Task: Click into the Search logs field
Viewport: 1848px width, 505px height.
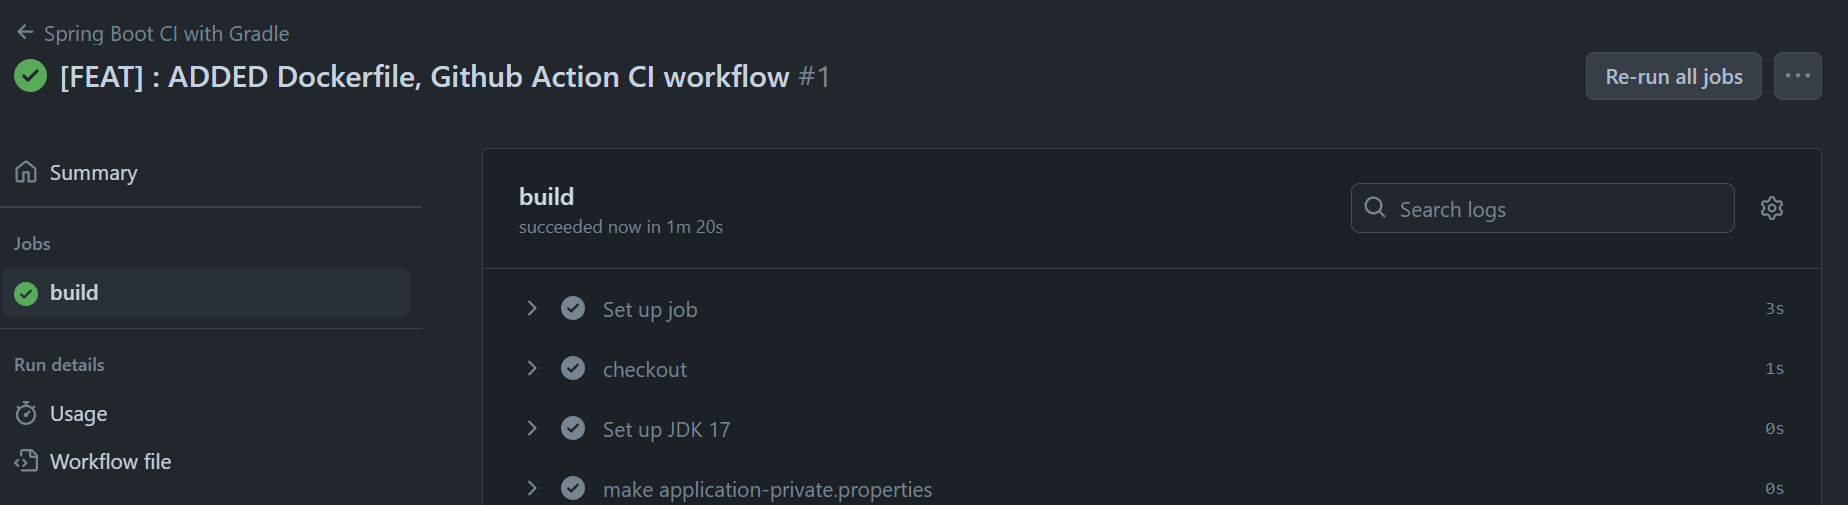Action: pos(1542,208)
